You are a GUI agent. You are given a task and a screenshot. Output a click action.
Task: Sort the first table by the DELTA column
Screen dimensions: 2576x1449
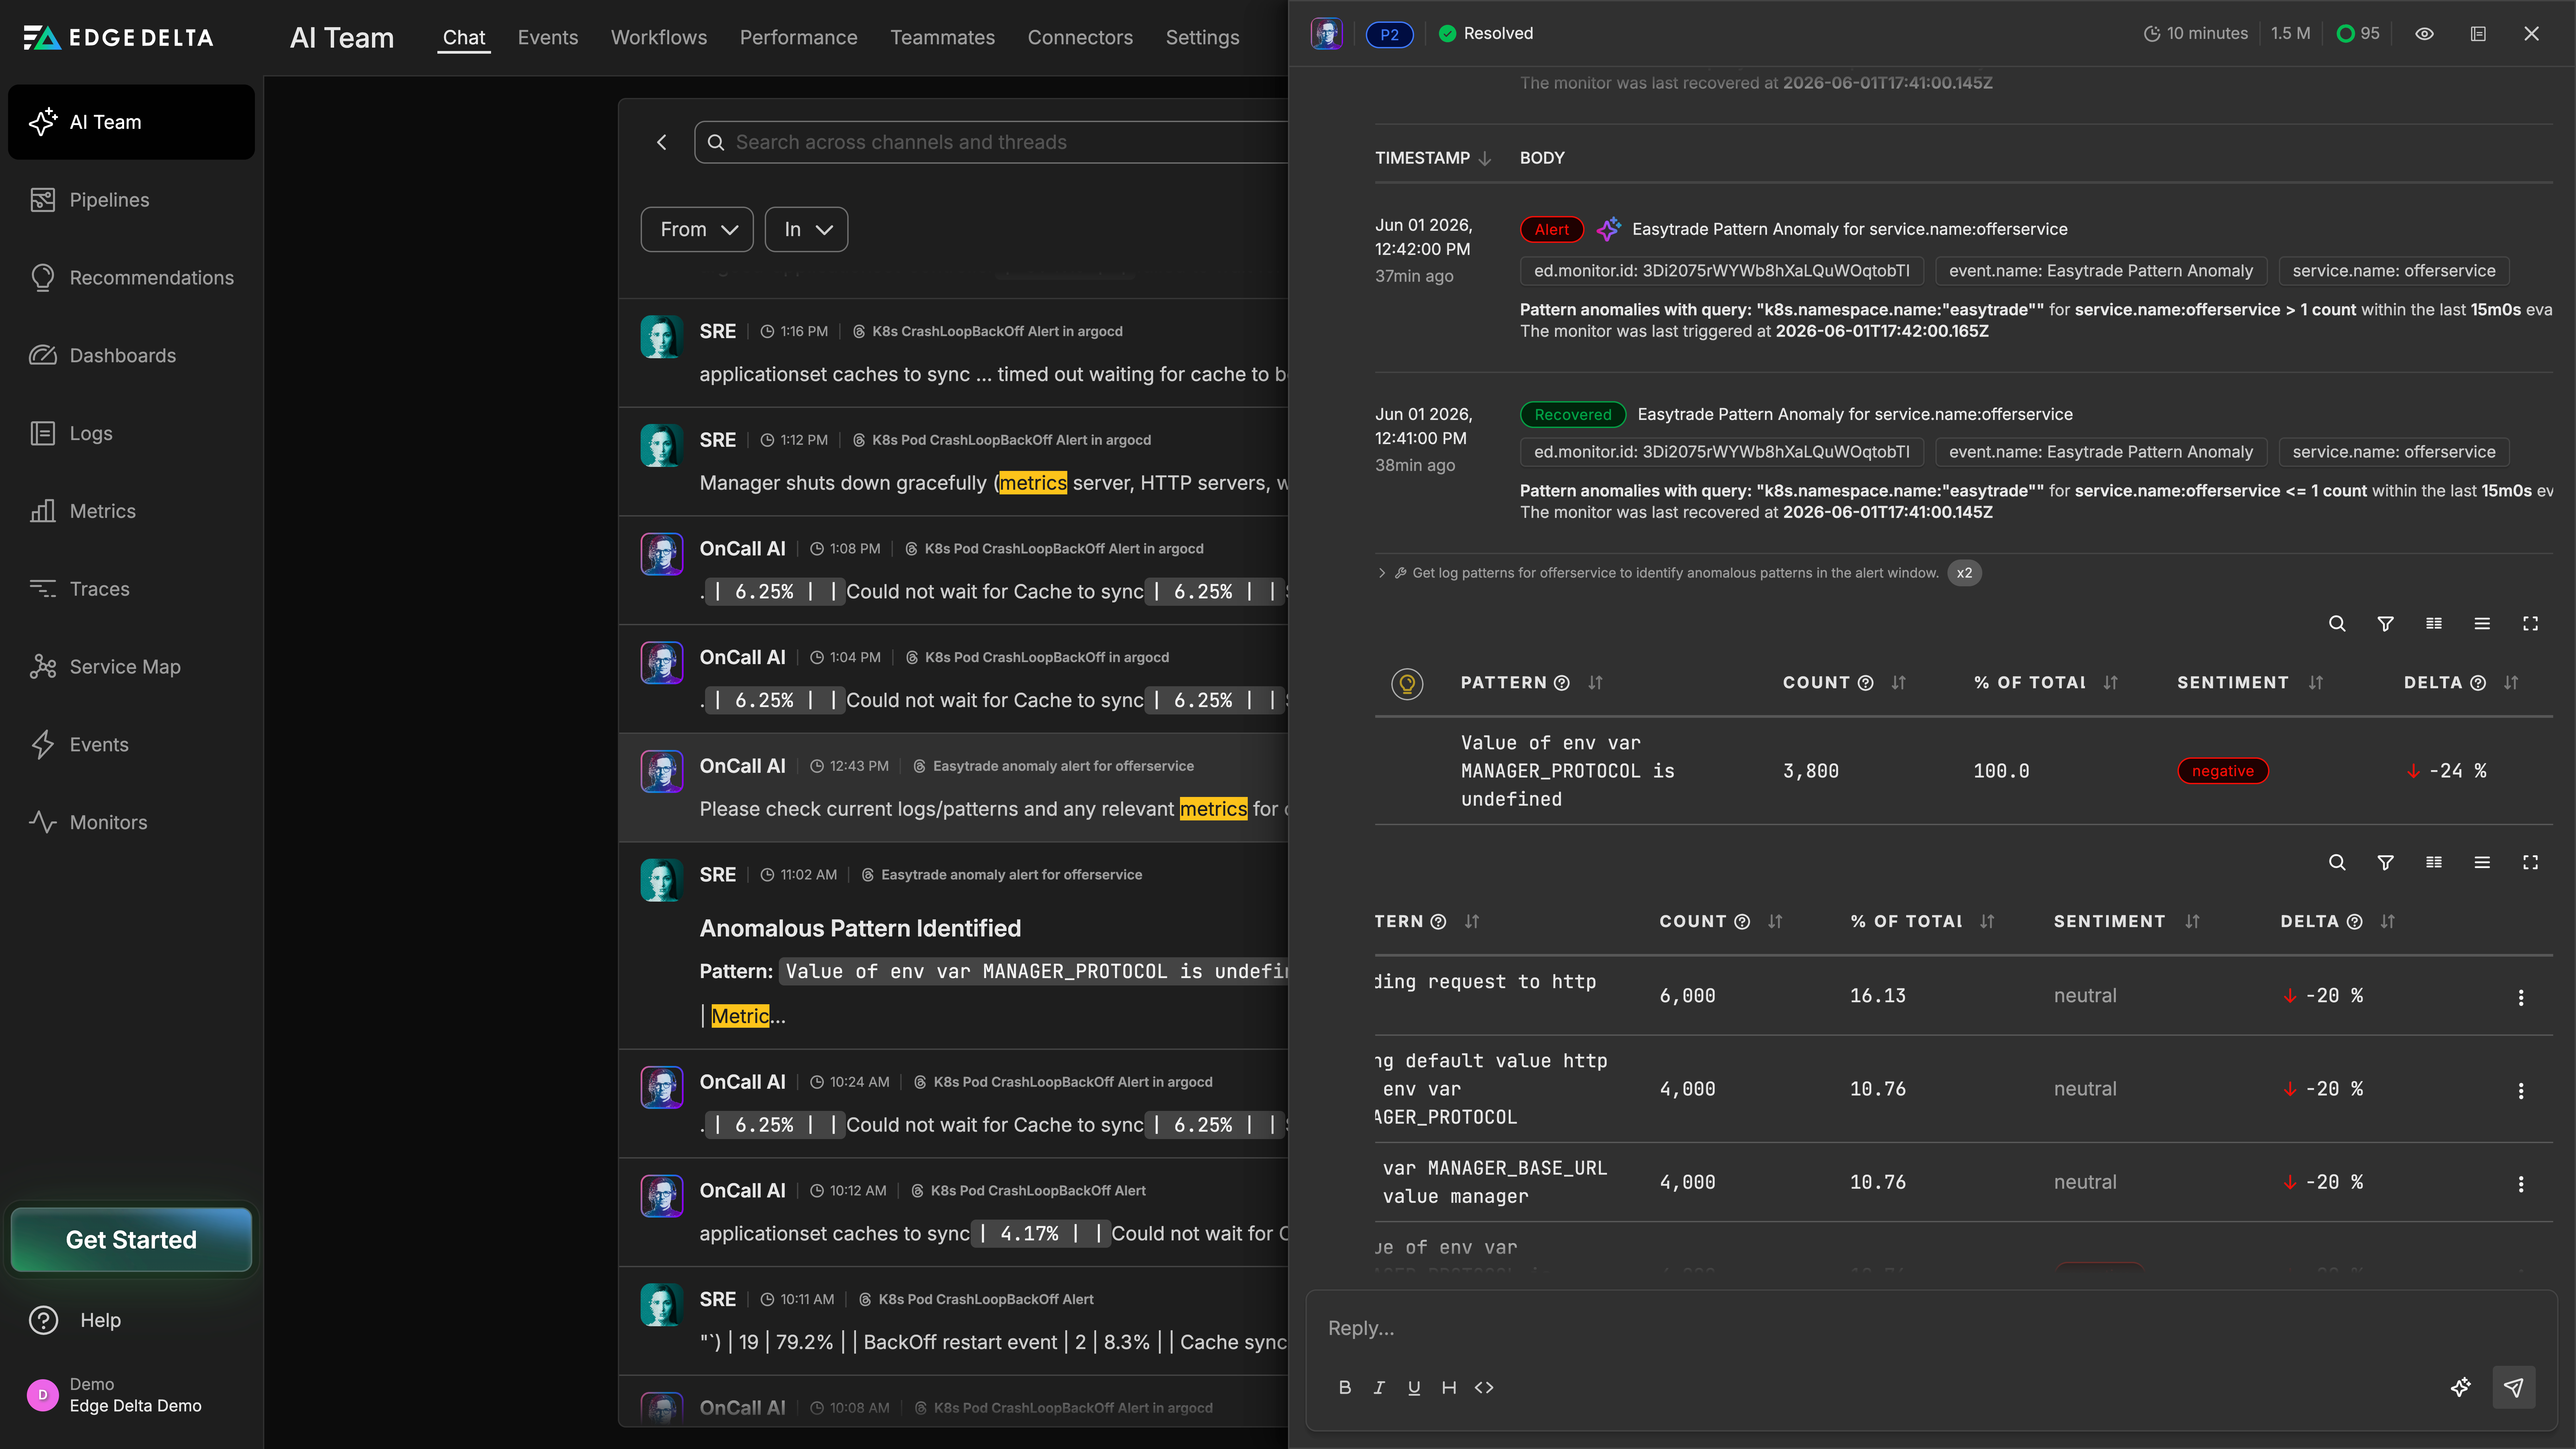tap(2511, 683)
